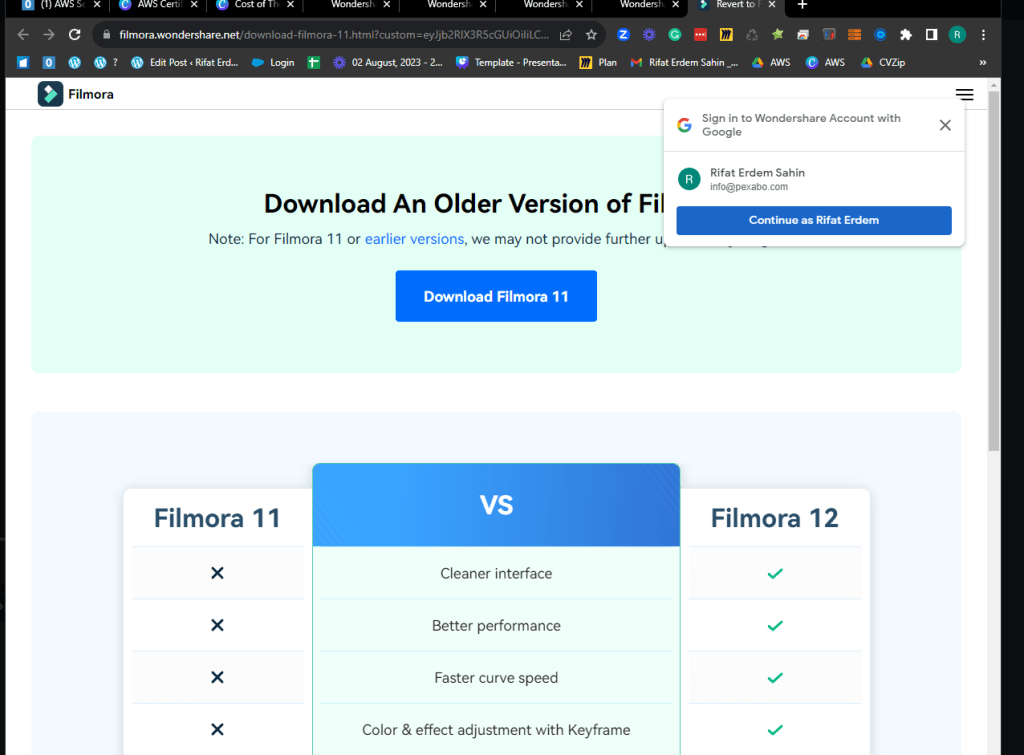The width and height of the screenshot is (1024, 755).
Task: Click the info@pexabo.com email text
Action: coord(749,187)
